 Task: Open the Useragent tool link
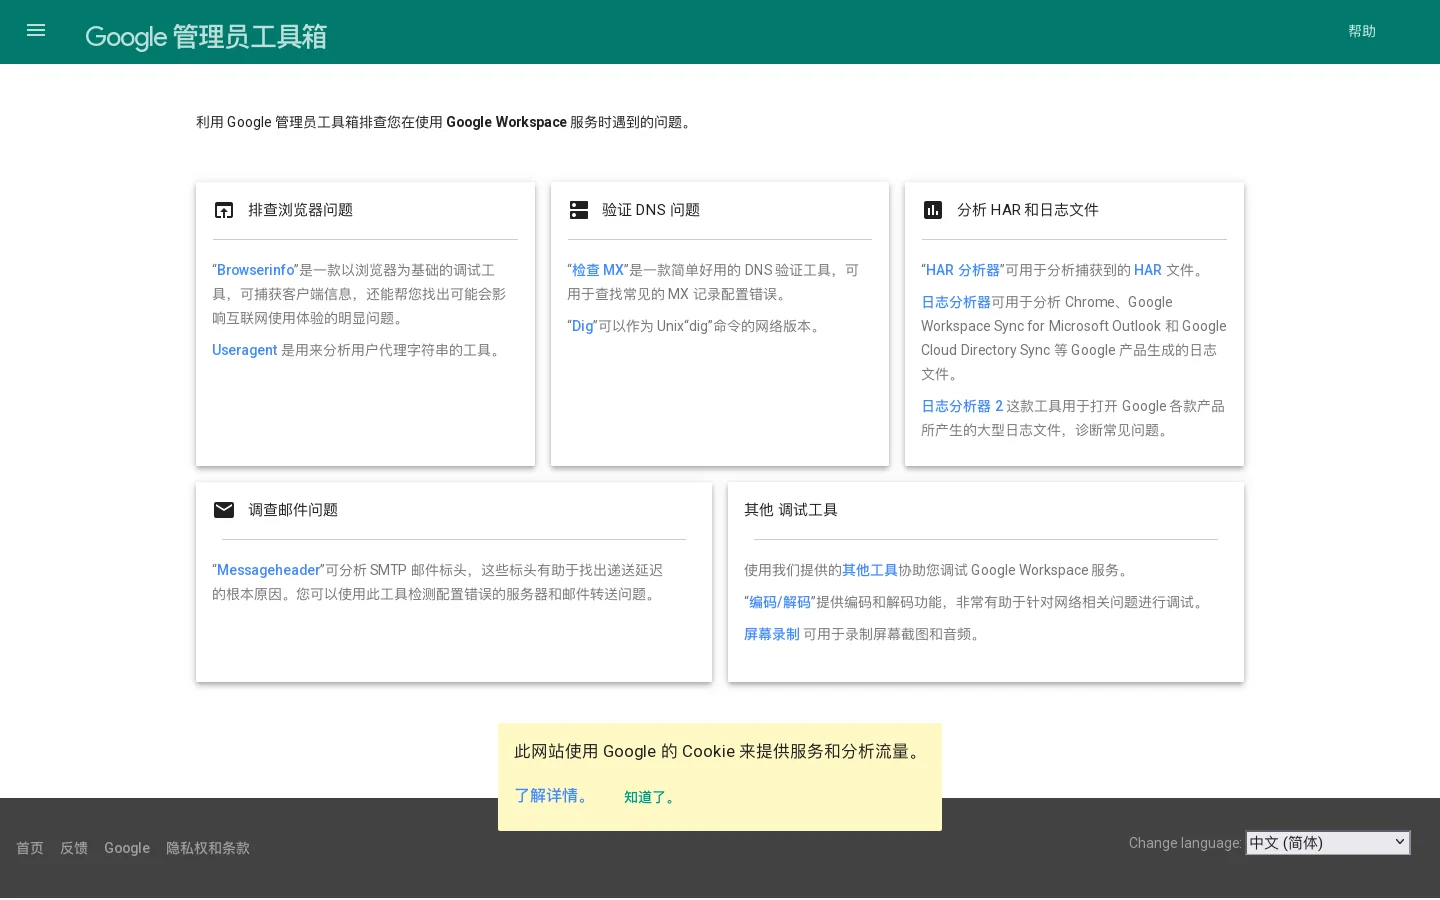244,350
